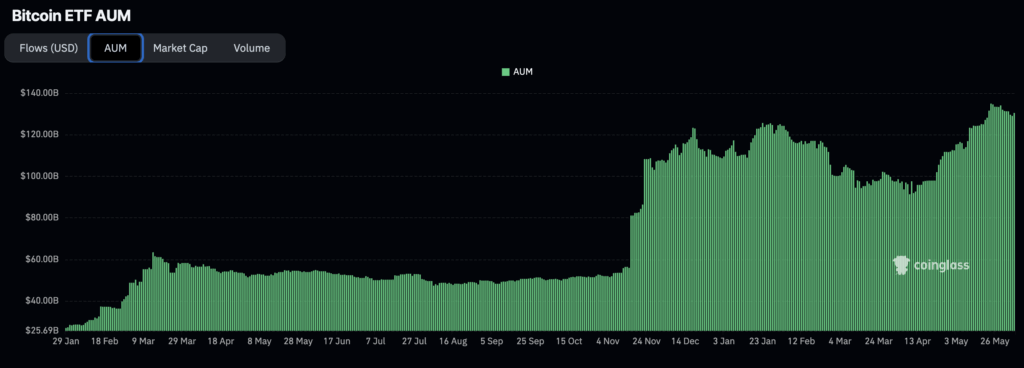This screenshot has height=368, width=1024.
Task: Toggle the green AUM legend swatch
Action: 505,72
